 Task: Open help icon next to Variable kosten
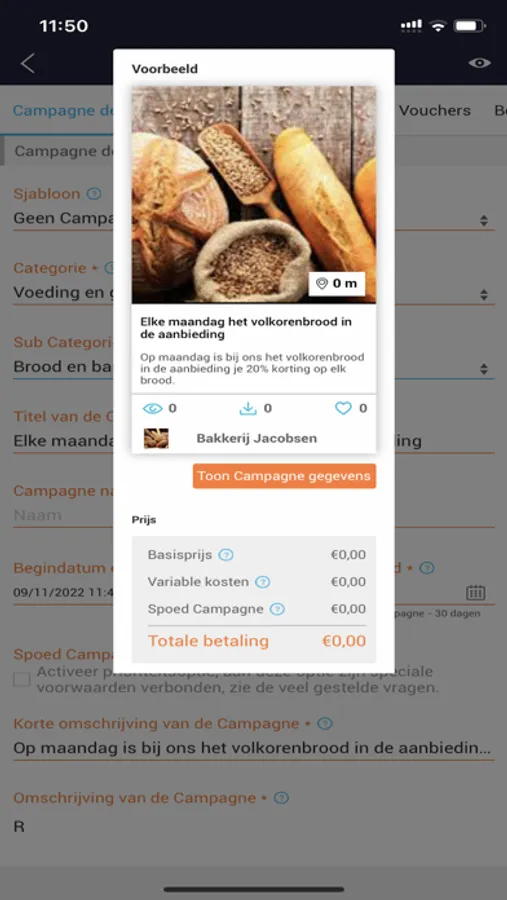point(262,582)
